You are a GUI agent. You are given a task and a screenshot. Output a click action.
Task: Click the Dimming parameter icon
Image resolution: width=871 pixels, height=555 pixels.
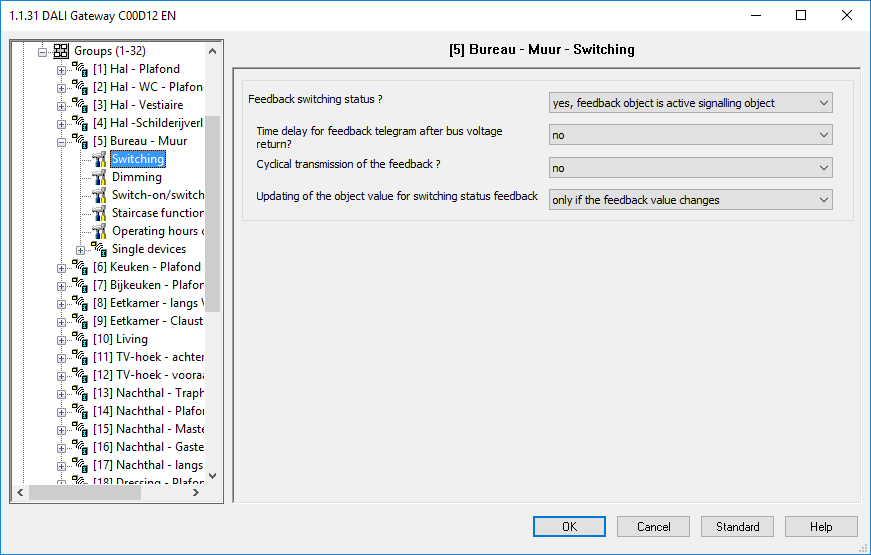(99, 177)
